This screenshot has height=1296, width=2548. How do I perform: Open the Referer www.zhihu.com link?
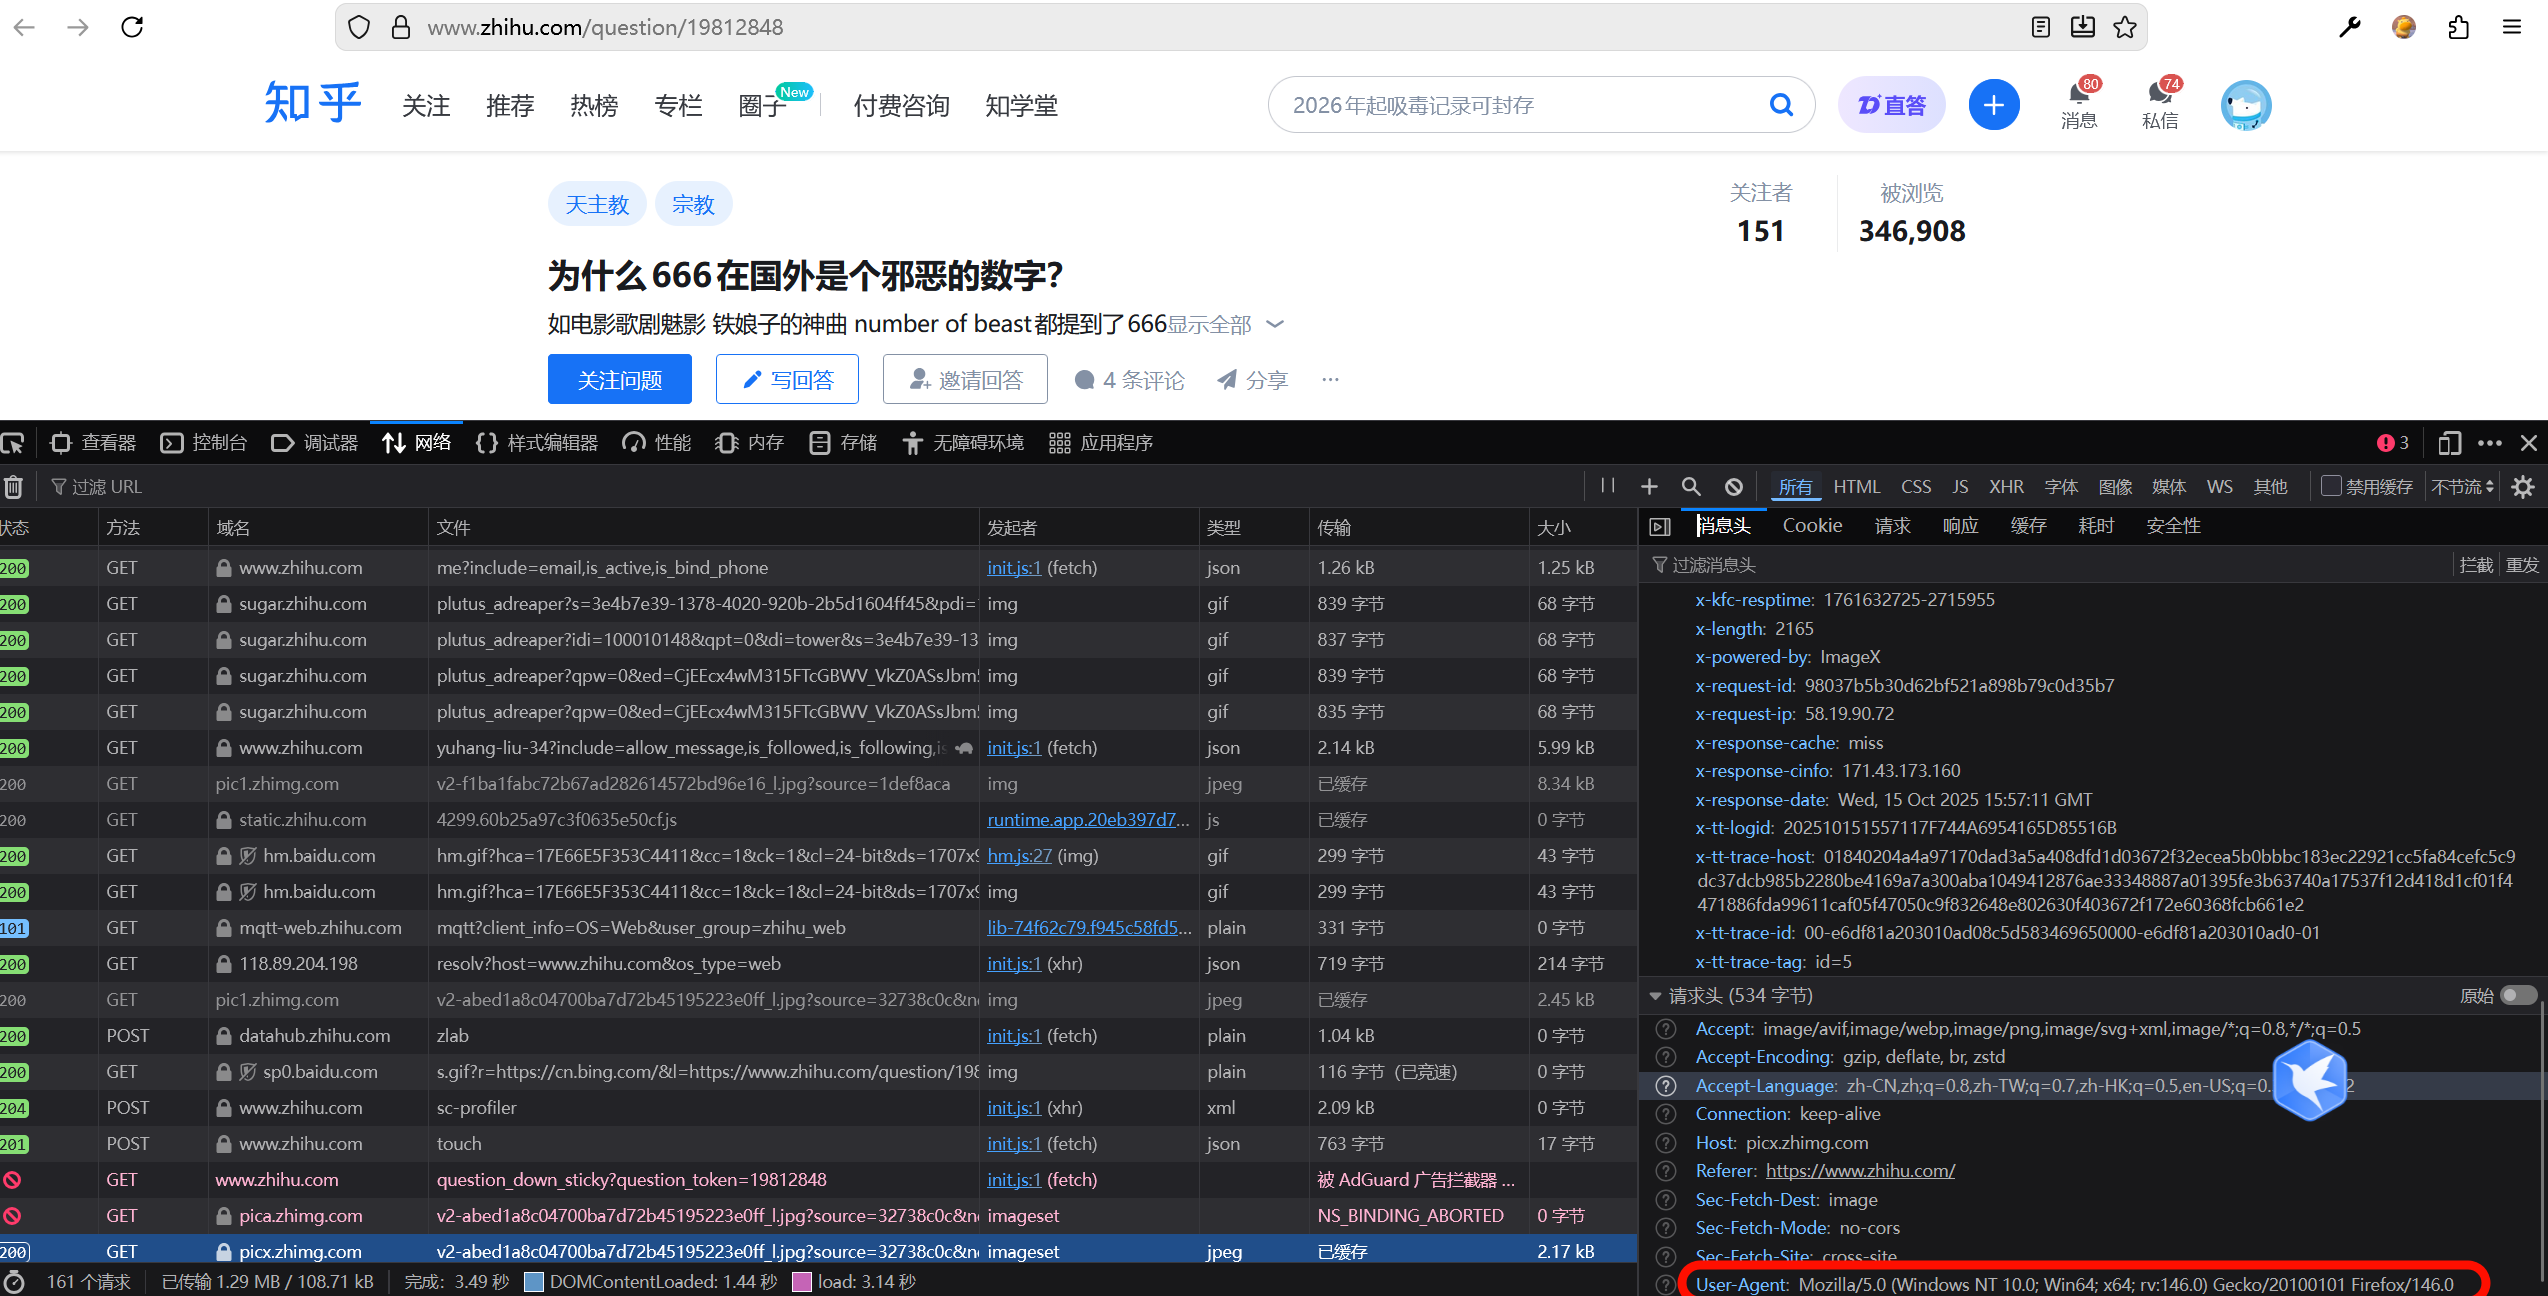point(1860,1171)
